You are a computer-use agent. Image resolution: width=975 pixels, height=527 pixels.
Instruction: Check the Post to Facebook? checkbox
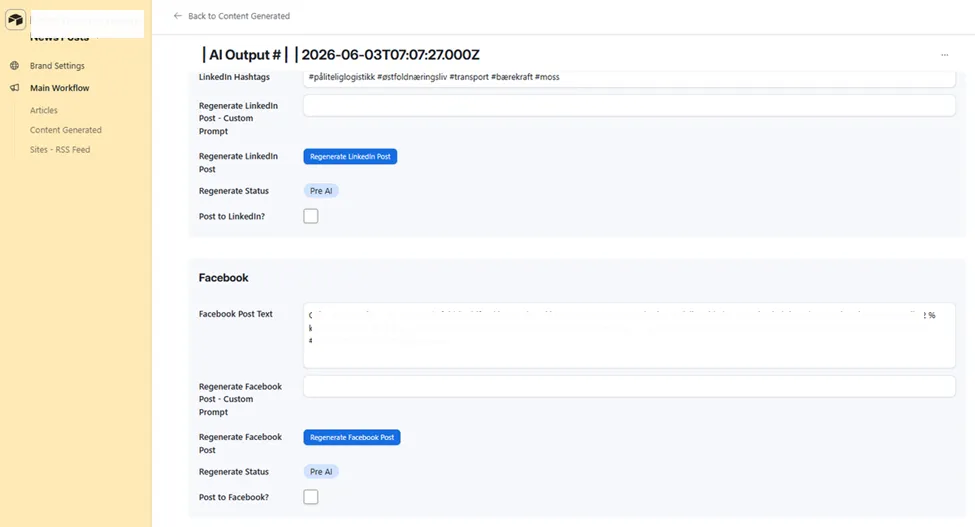311,497
